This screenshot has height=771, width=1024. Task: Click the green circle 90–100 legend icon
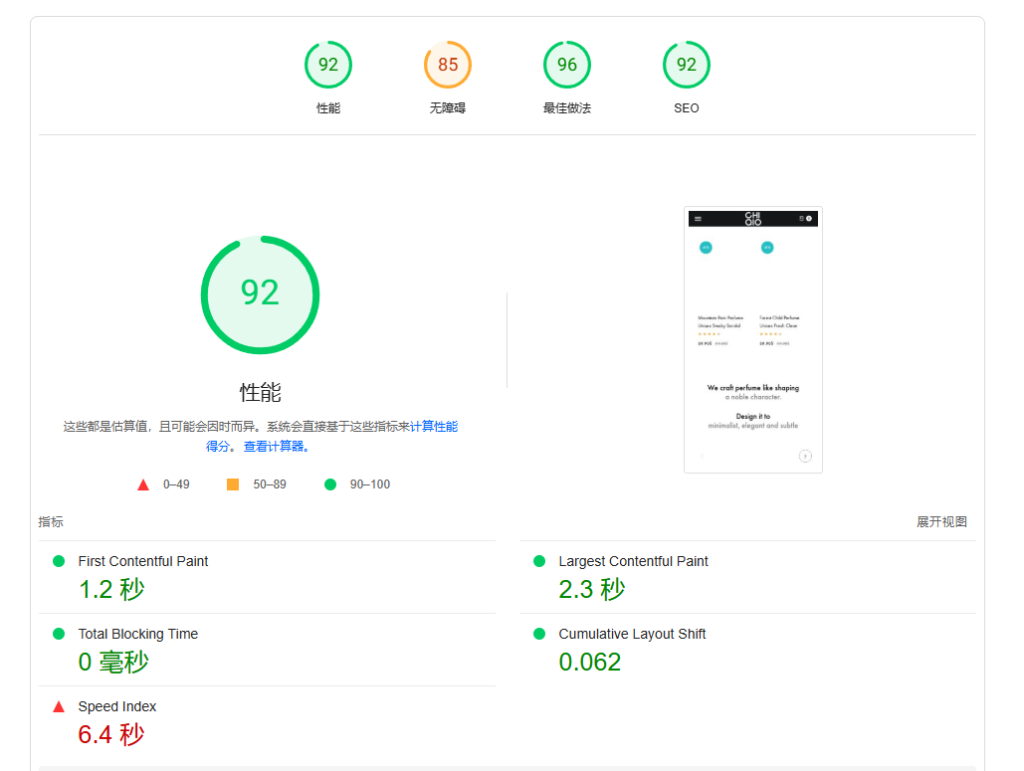point(330,484)
